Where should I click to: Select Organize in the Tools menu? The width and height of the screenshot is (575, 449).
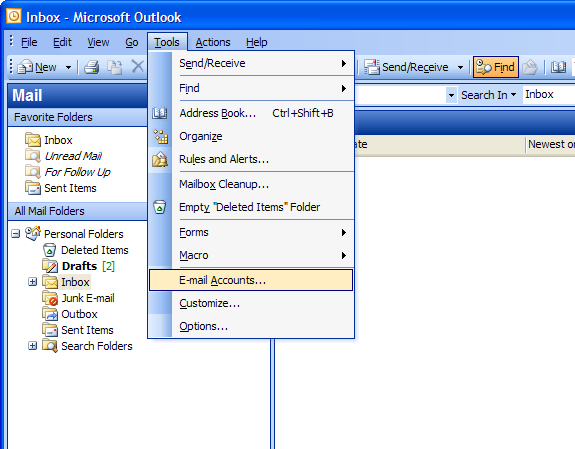click(251, 136)
